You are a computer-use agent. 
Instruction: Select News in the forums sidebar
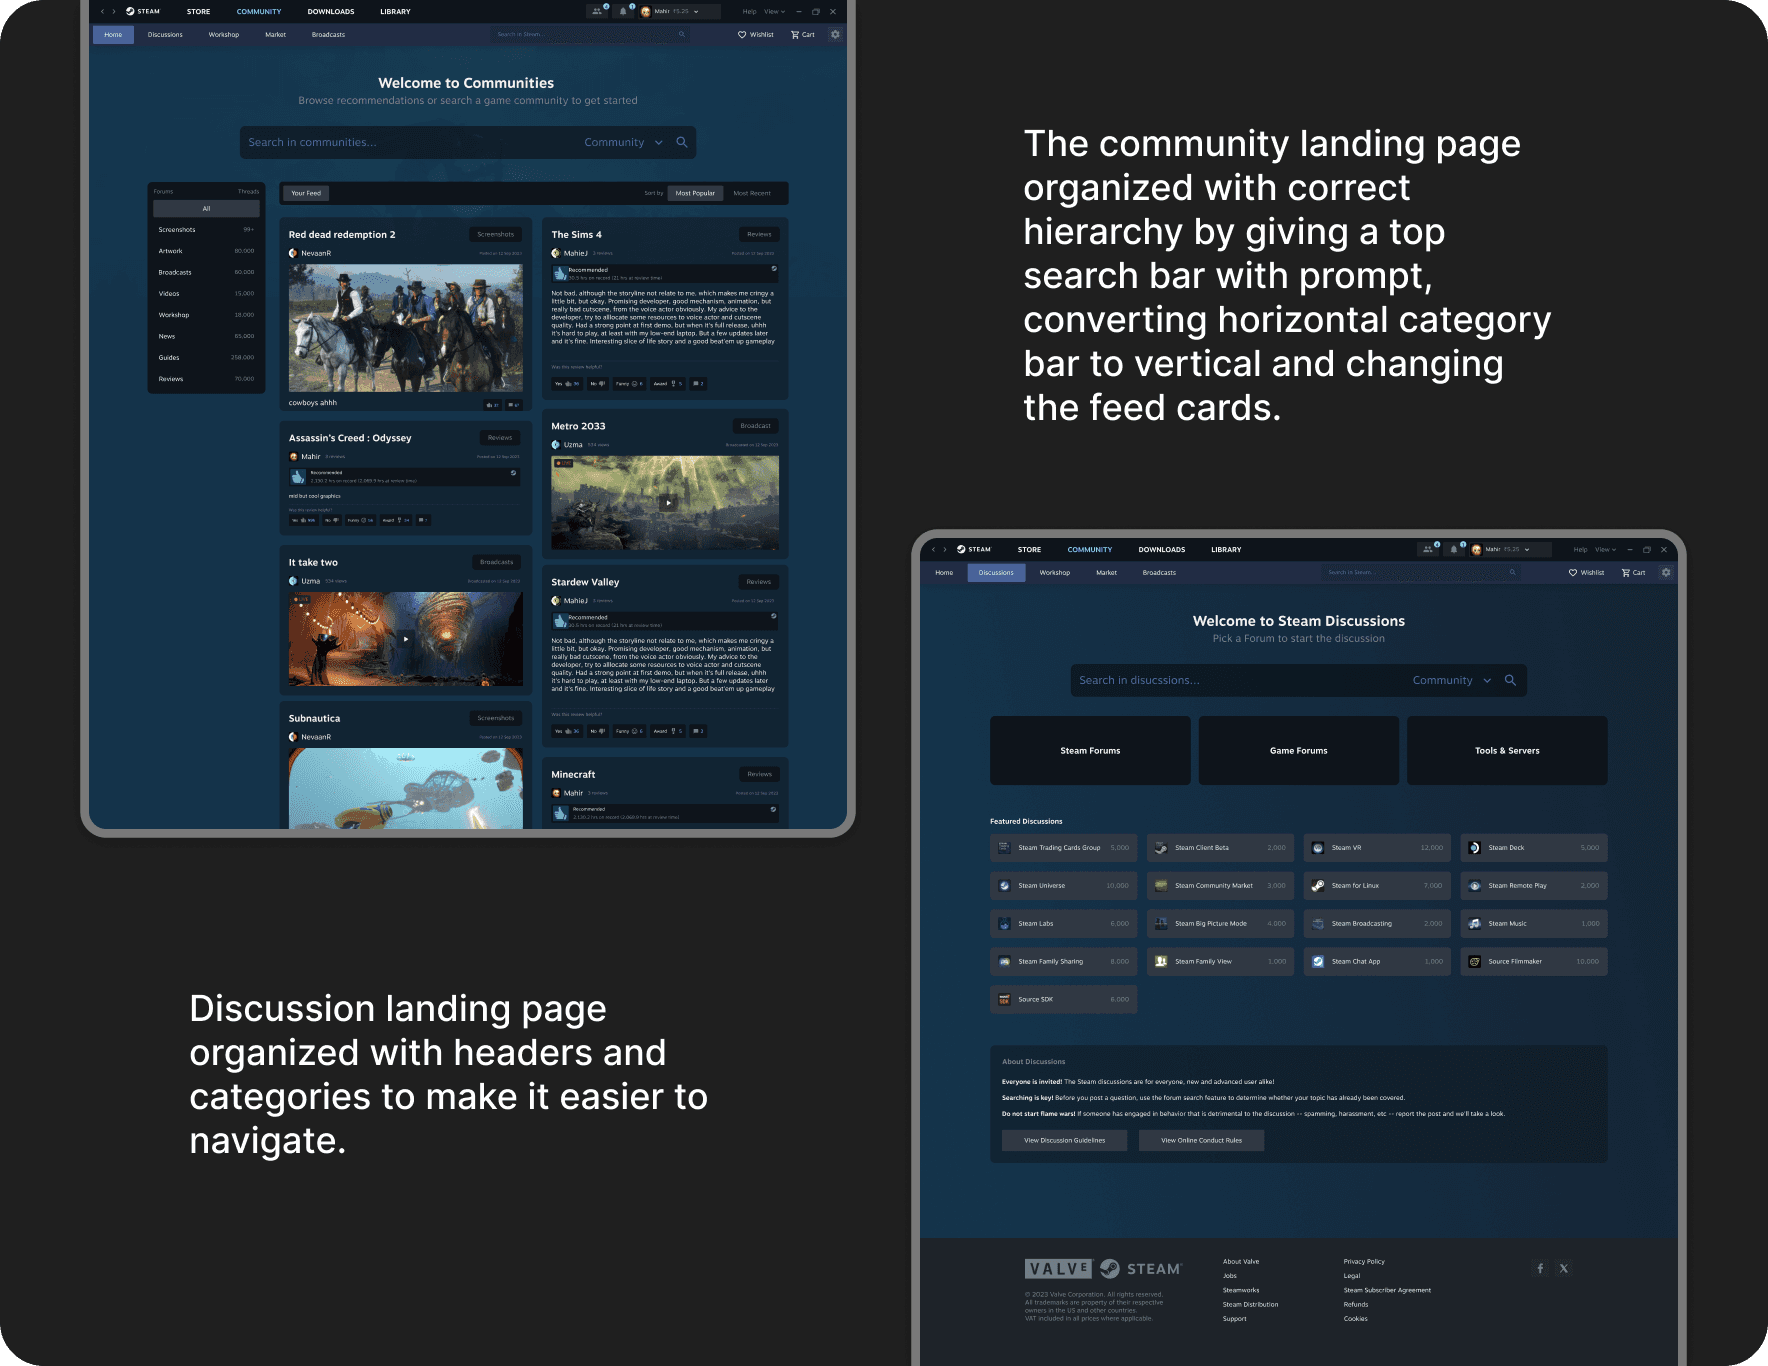[x=206, y=336]
